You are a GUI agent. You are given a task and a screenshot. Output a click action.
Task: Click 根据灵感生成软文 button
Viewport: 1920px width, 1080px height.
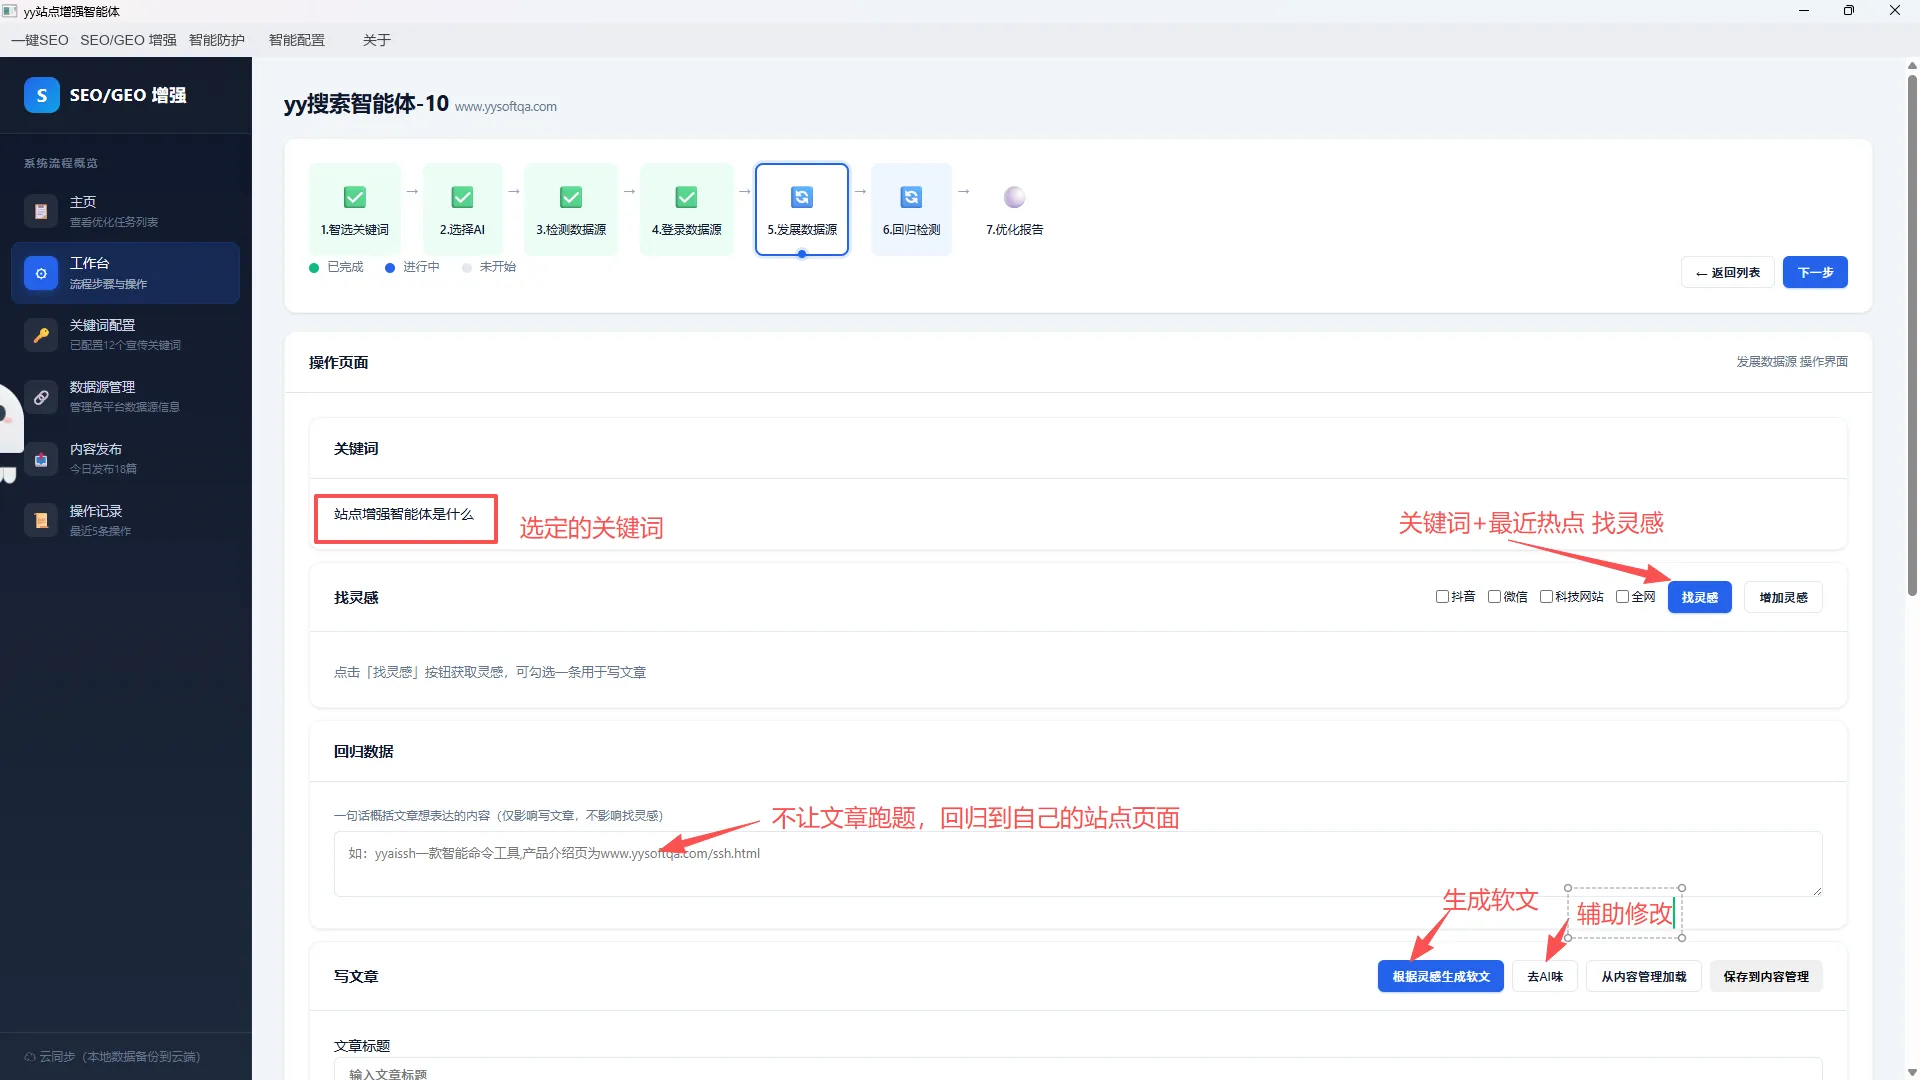[x=1440, y=976]
